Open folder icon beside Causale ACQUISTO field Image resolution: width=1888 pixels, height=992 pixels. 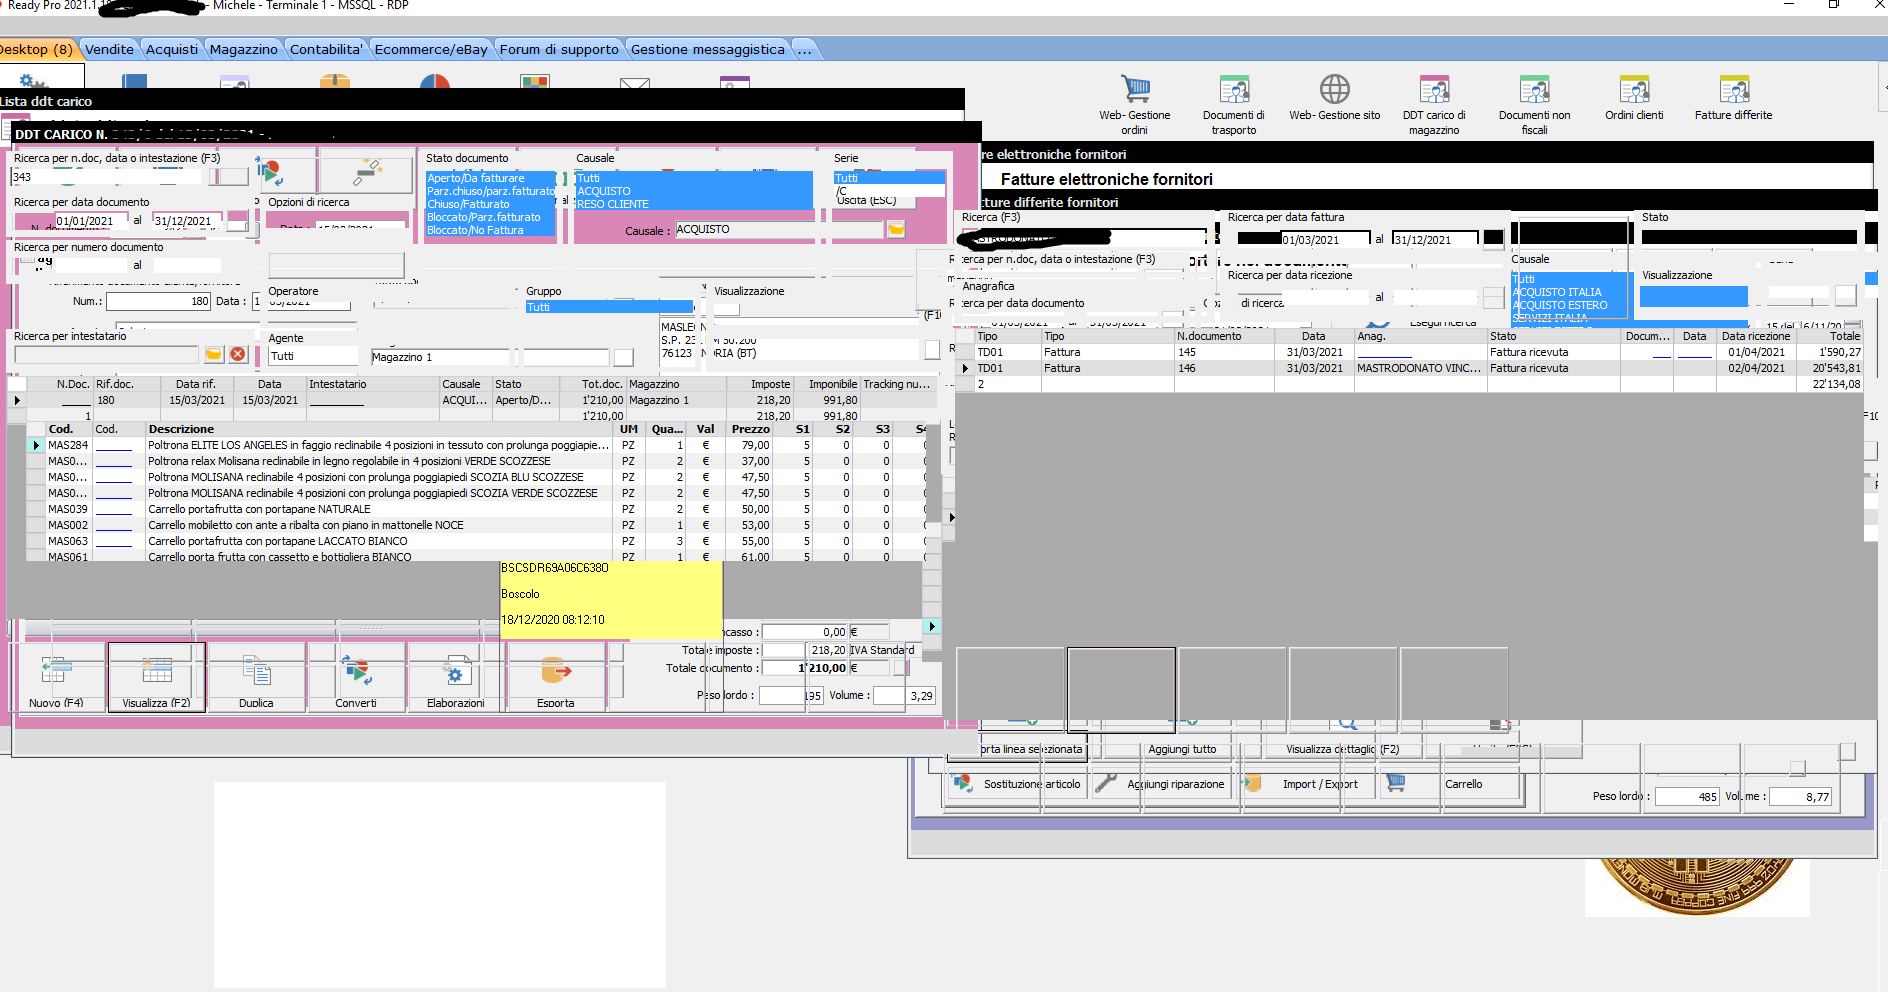(x=896, y=230)
